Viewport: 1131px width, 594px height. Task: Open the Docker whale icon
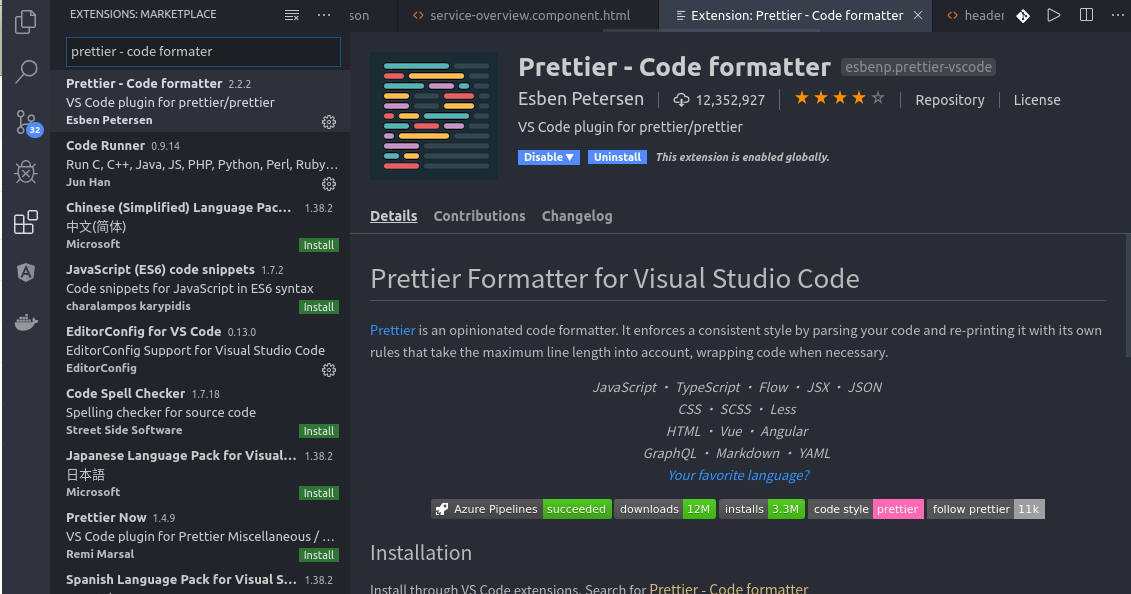[x=26, y=321]
